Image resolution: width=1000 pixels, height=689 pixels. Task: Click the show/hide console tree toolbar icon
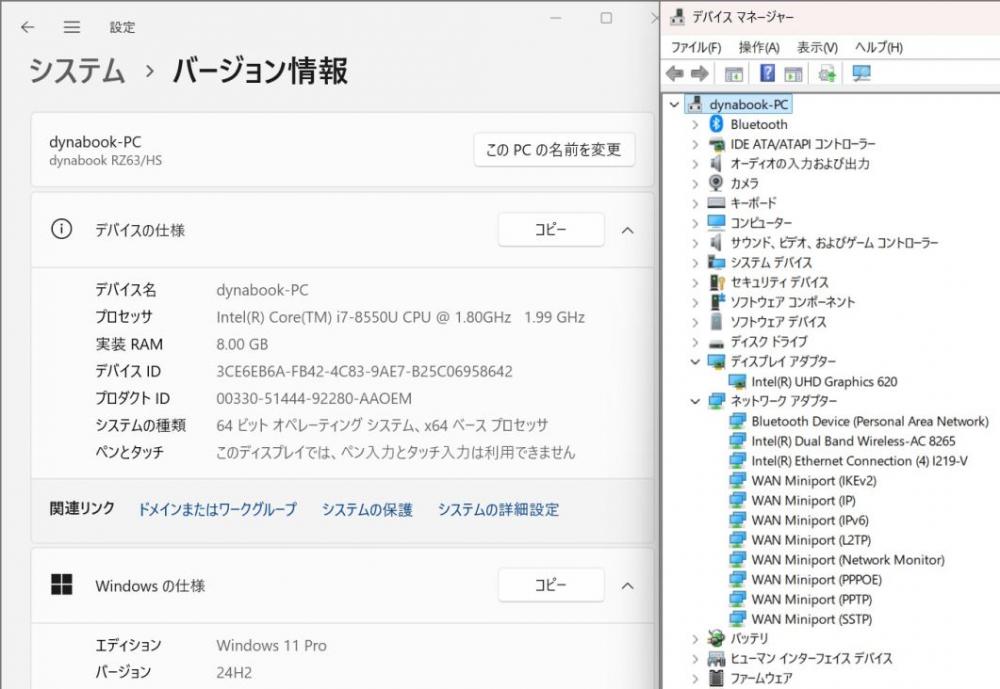(x=734, y=73)
